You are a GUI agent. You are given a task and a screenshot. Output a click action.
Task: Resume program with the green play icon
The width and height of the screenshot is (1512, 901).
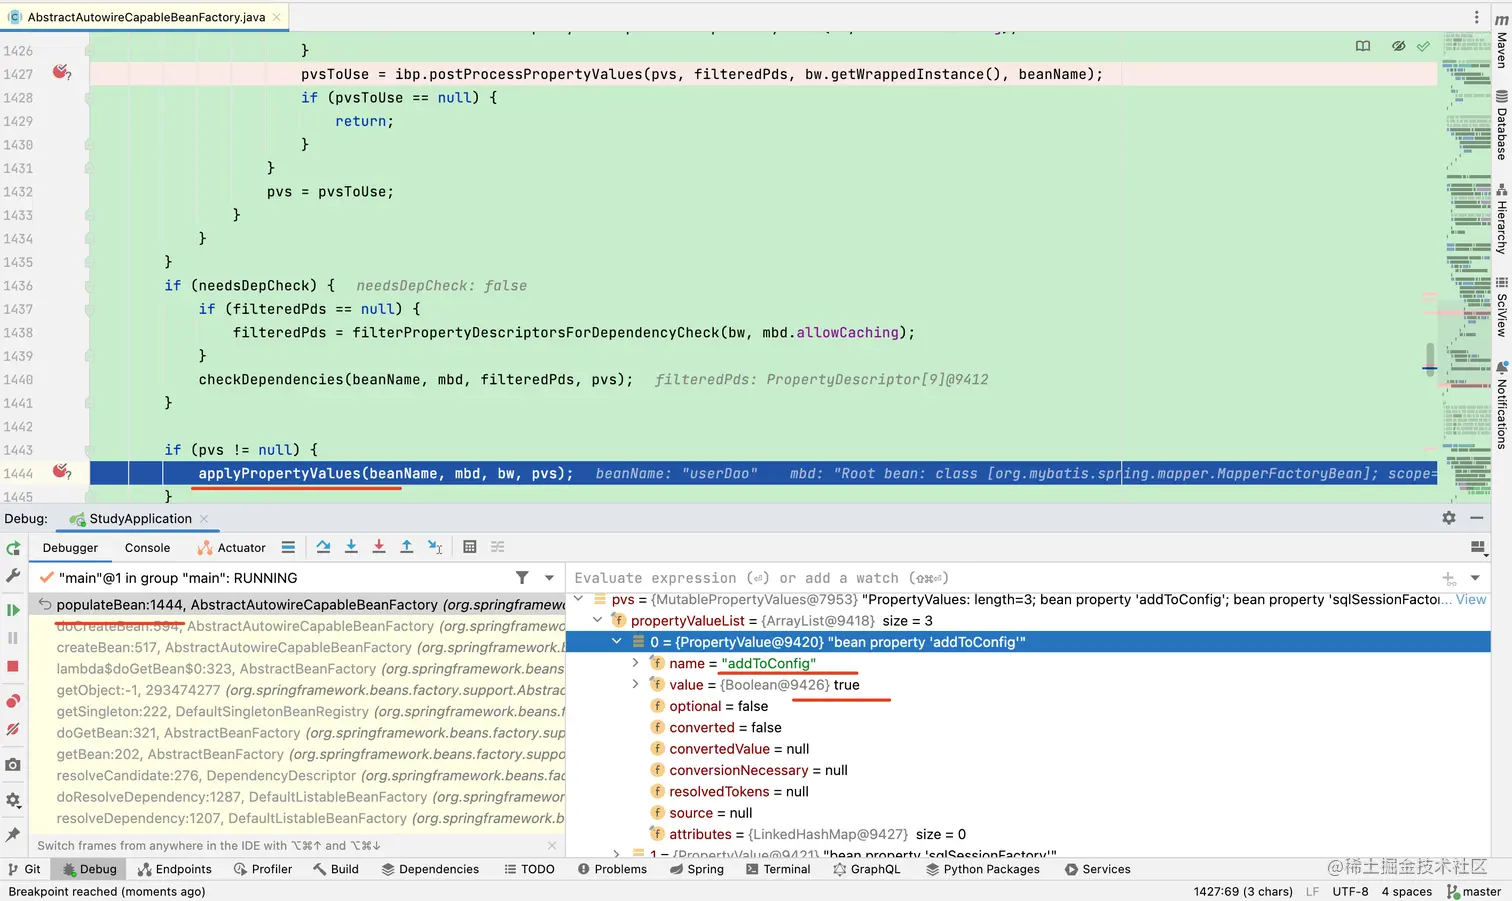click(x=13, y=610)
